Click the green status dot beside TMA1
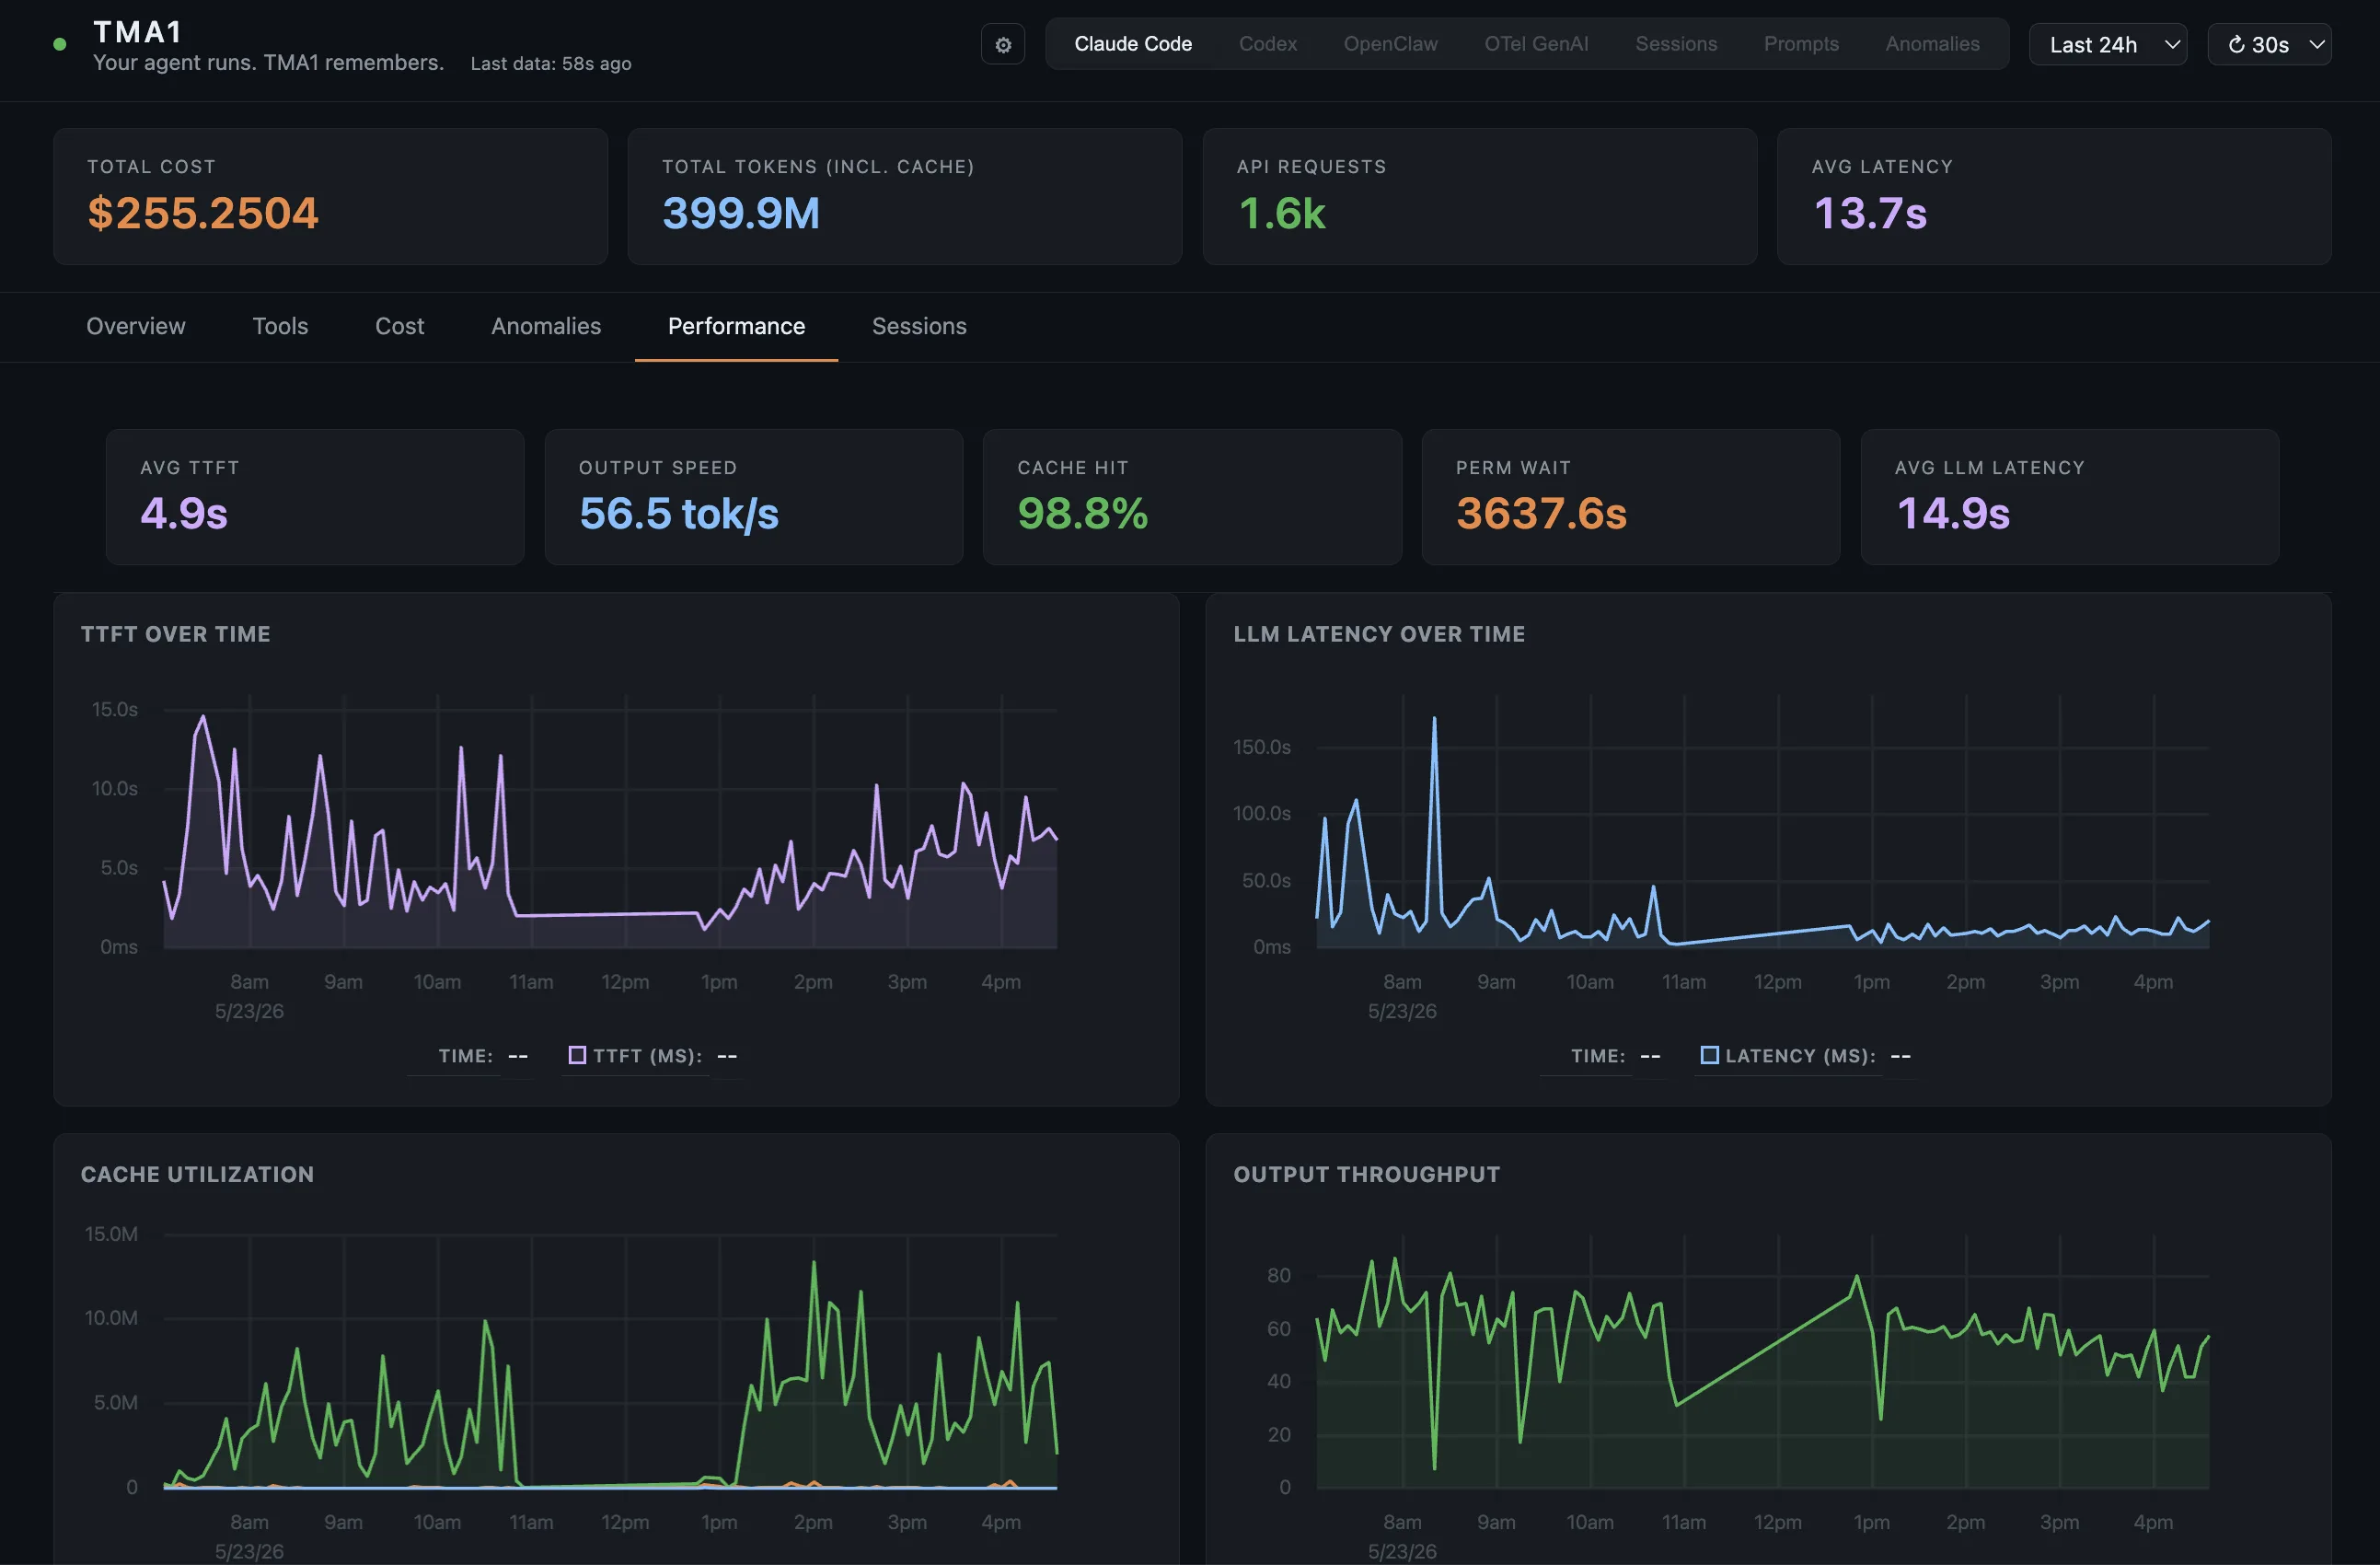This screenshot has width=2380, height=1565. 60,44
